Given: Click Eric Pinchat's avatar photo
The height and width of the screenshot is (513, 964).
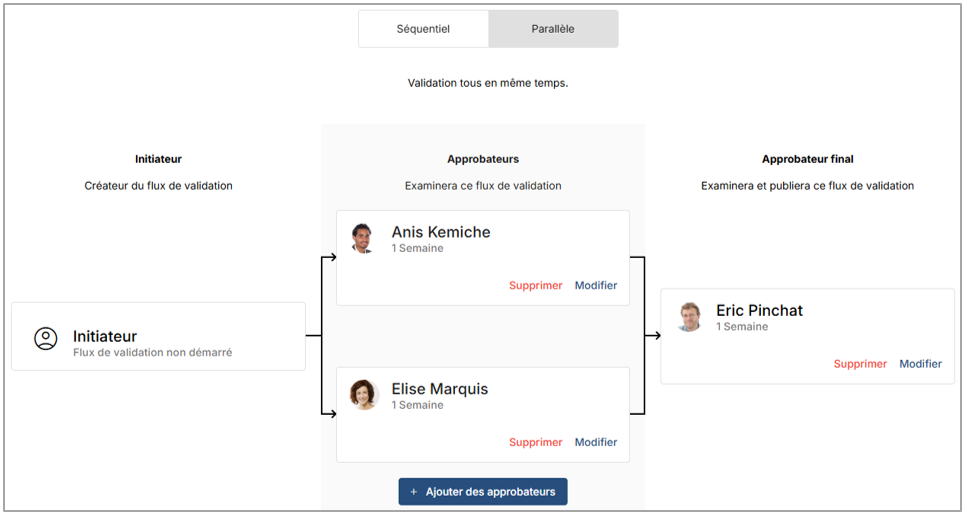Looking at the screenshot, I should [x=688, y=316].
